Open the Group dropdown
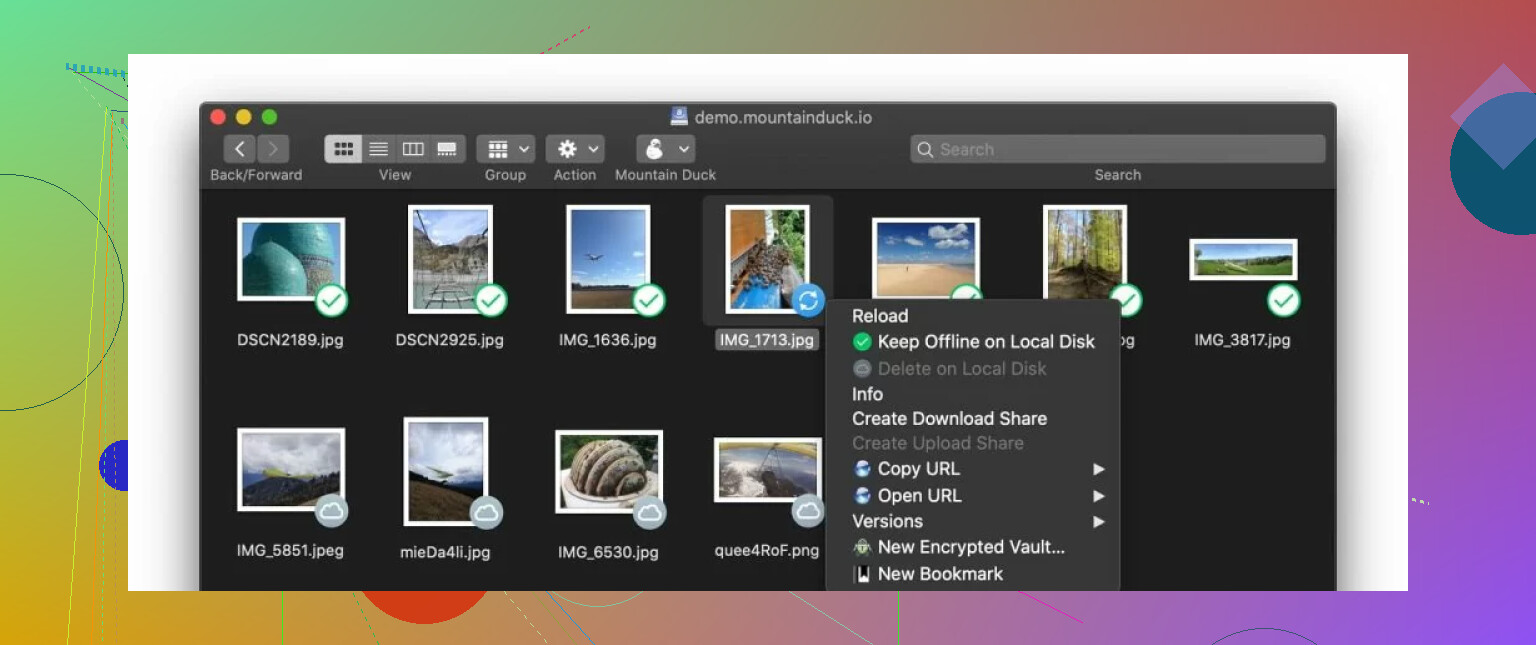The image size is (1536, 645). pos(505,149)
